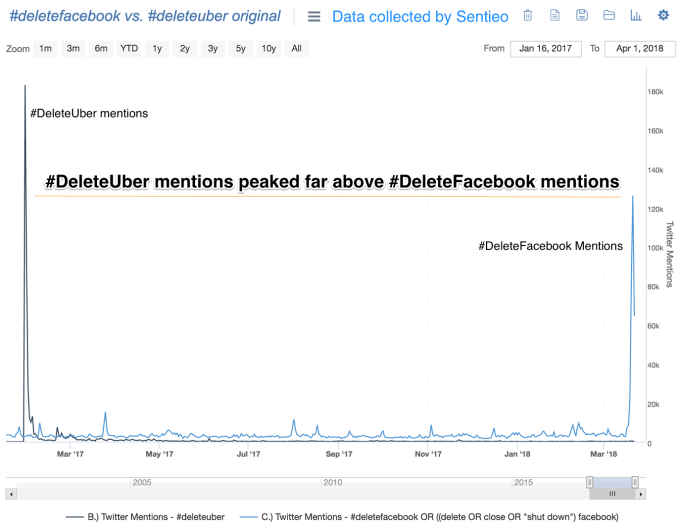
Task: Click the document page icon
Action: (555, 16)
